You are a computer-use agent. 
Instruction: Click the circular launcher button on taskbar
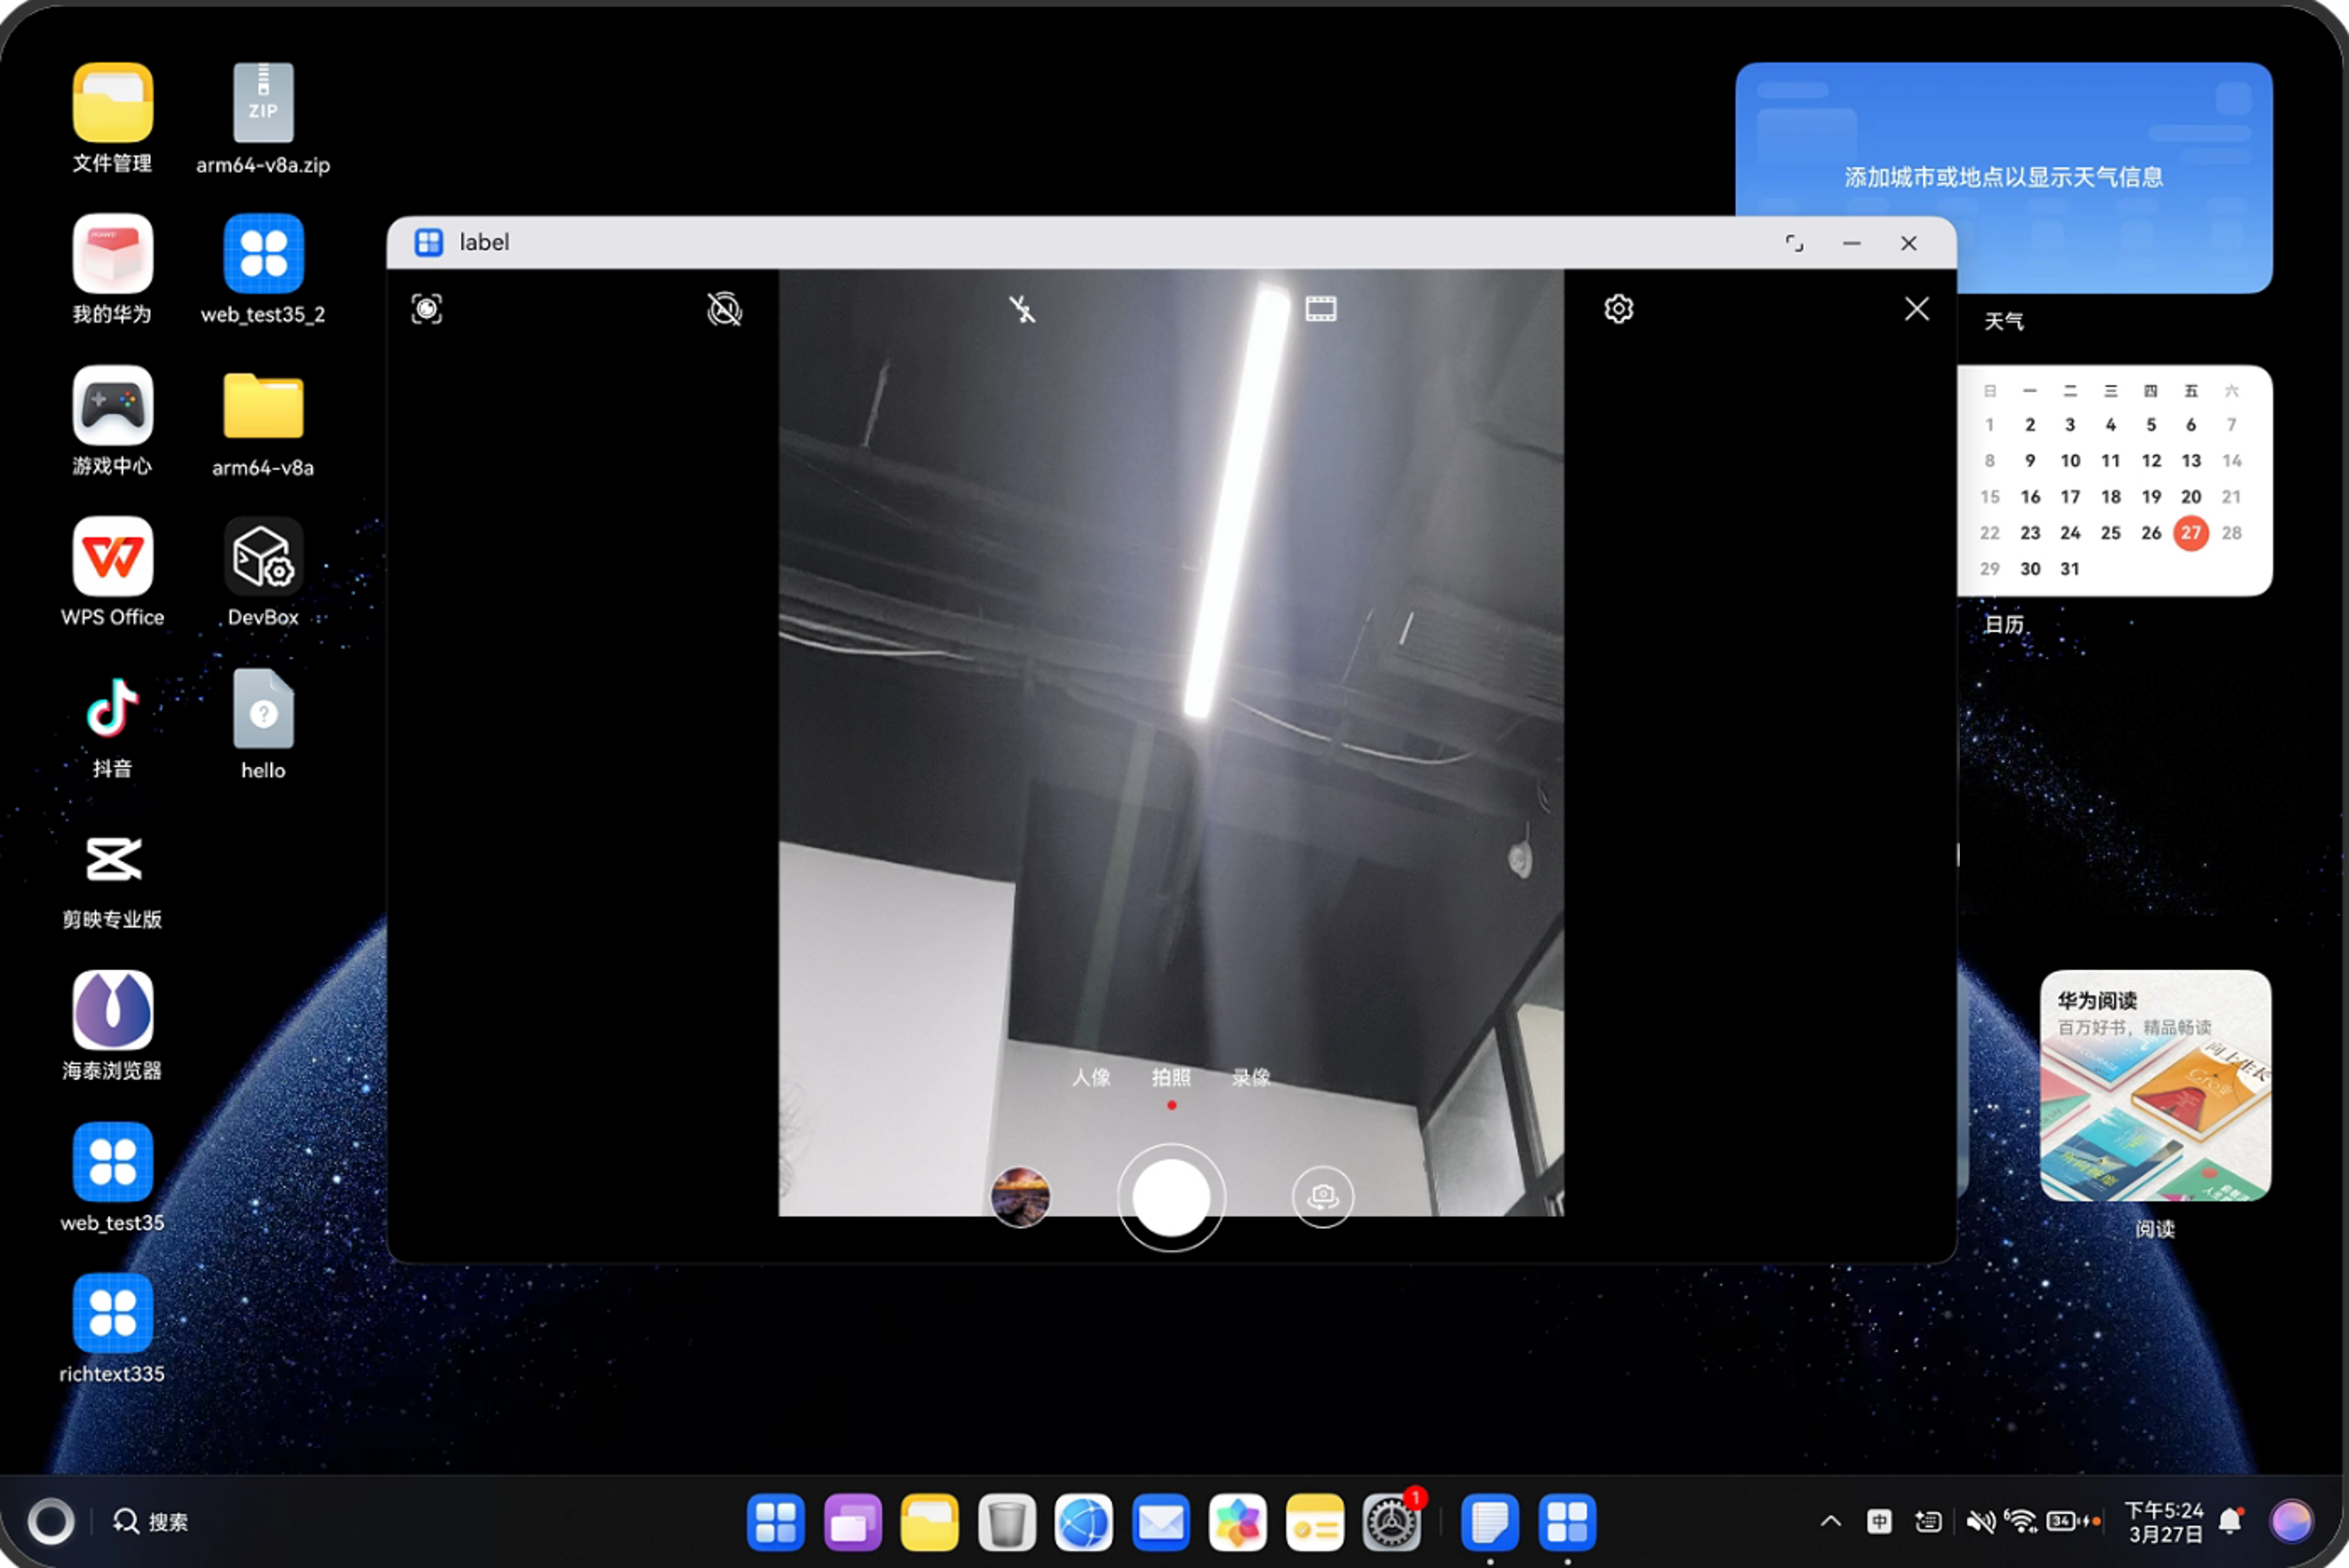coord(50,1521)
